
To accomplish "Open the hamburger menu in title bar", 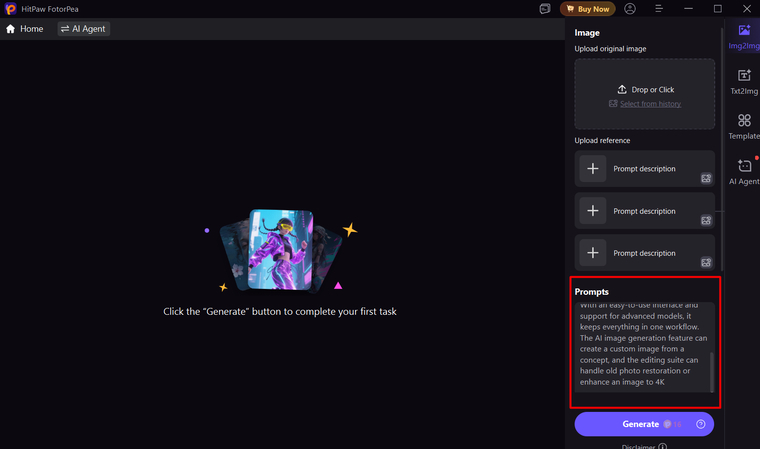I will point(659,9).
